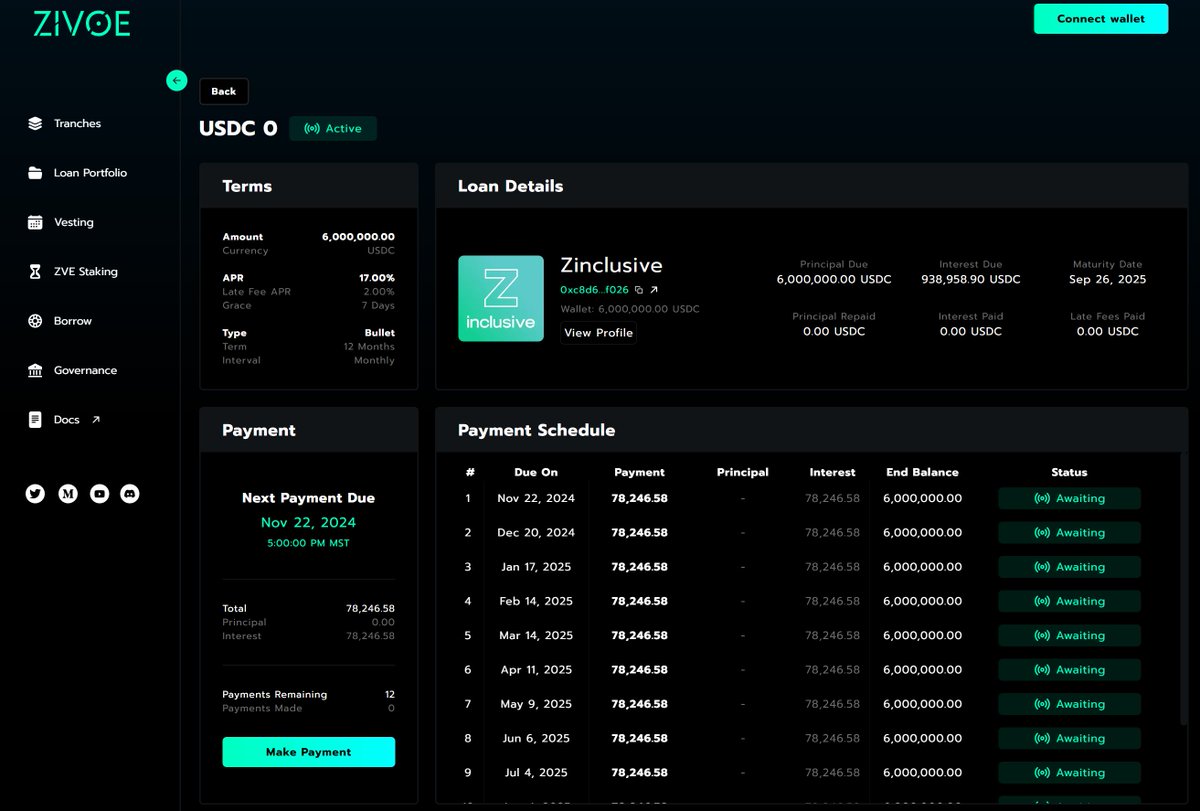Click Make Payment button
Image resolution: width=1200 pixels, height=811 pixels.
pos(308,752)
